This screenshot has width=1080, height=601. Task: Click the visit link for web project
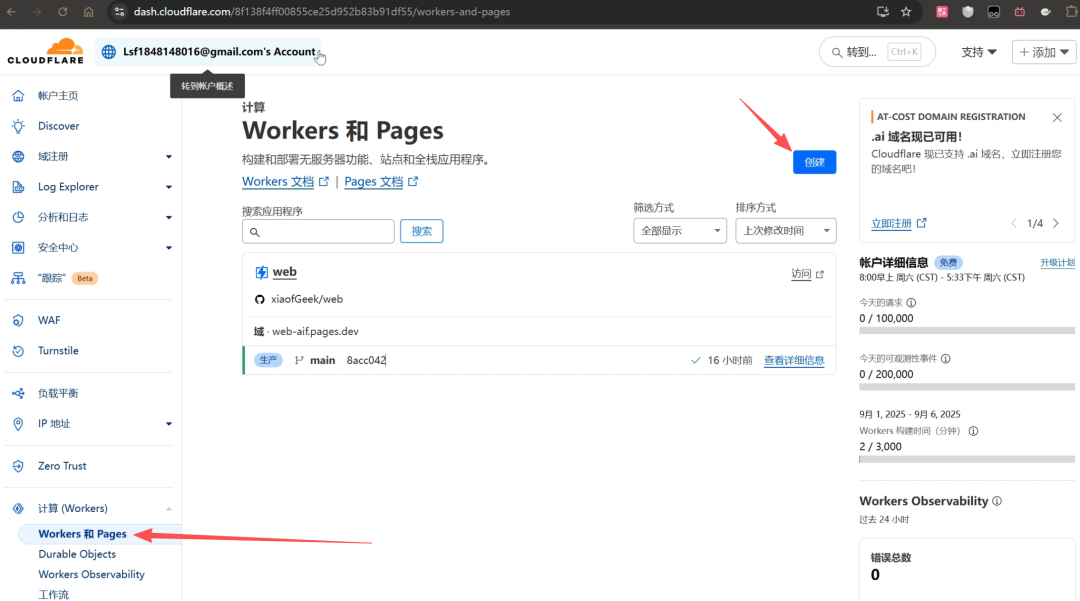[x=807, y=274]
